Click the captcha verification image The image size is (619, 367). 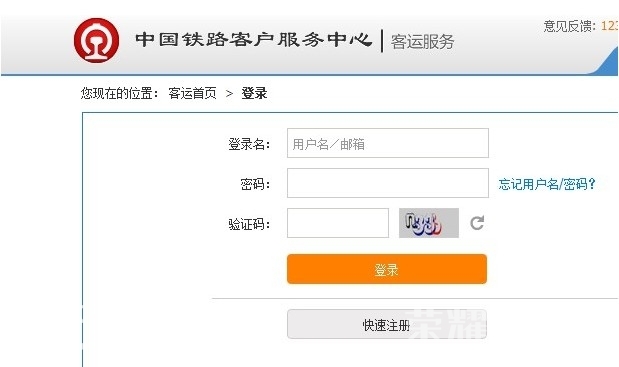point(429,223)
